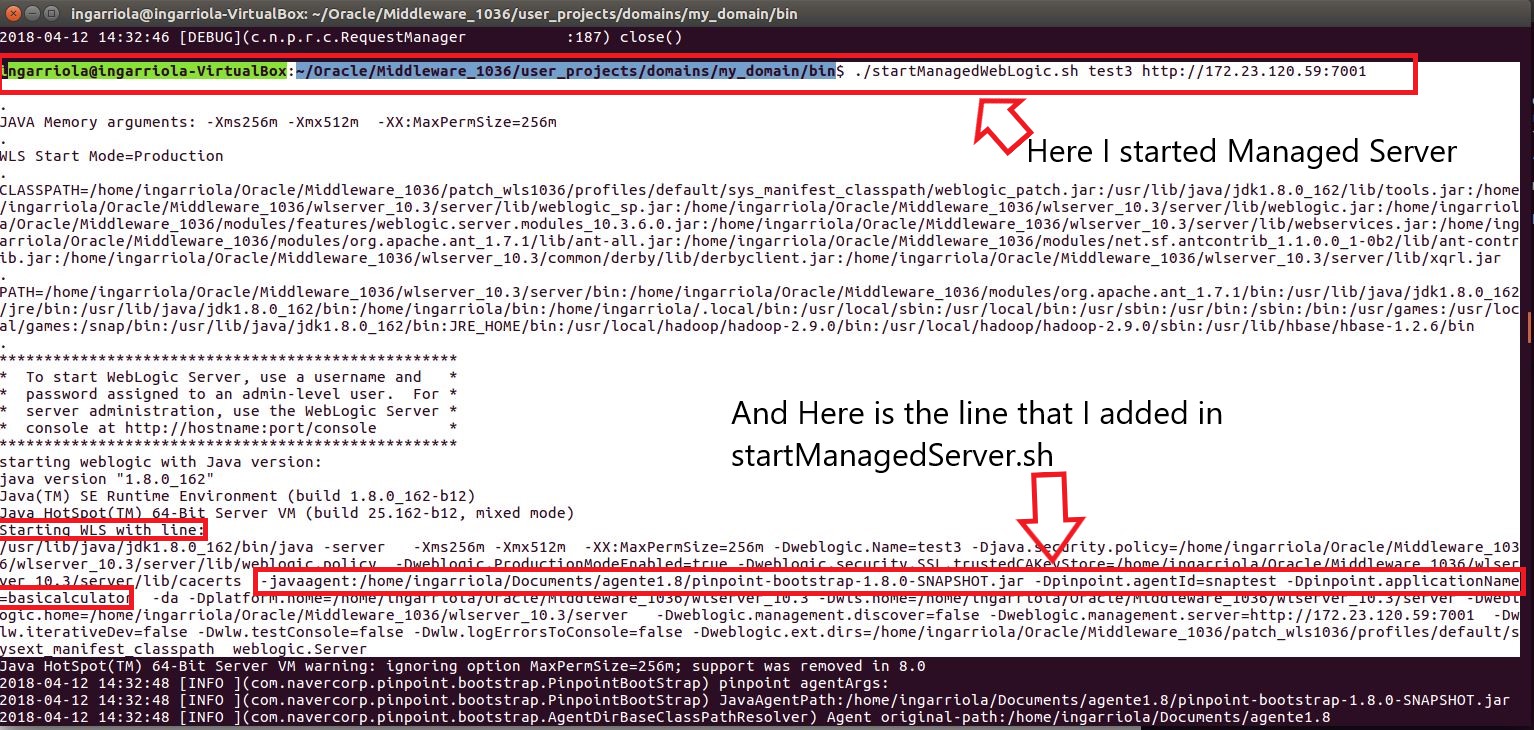Click the URL "http://172.23.120.59:7001" in the typed command

(1254, 72)
